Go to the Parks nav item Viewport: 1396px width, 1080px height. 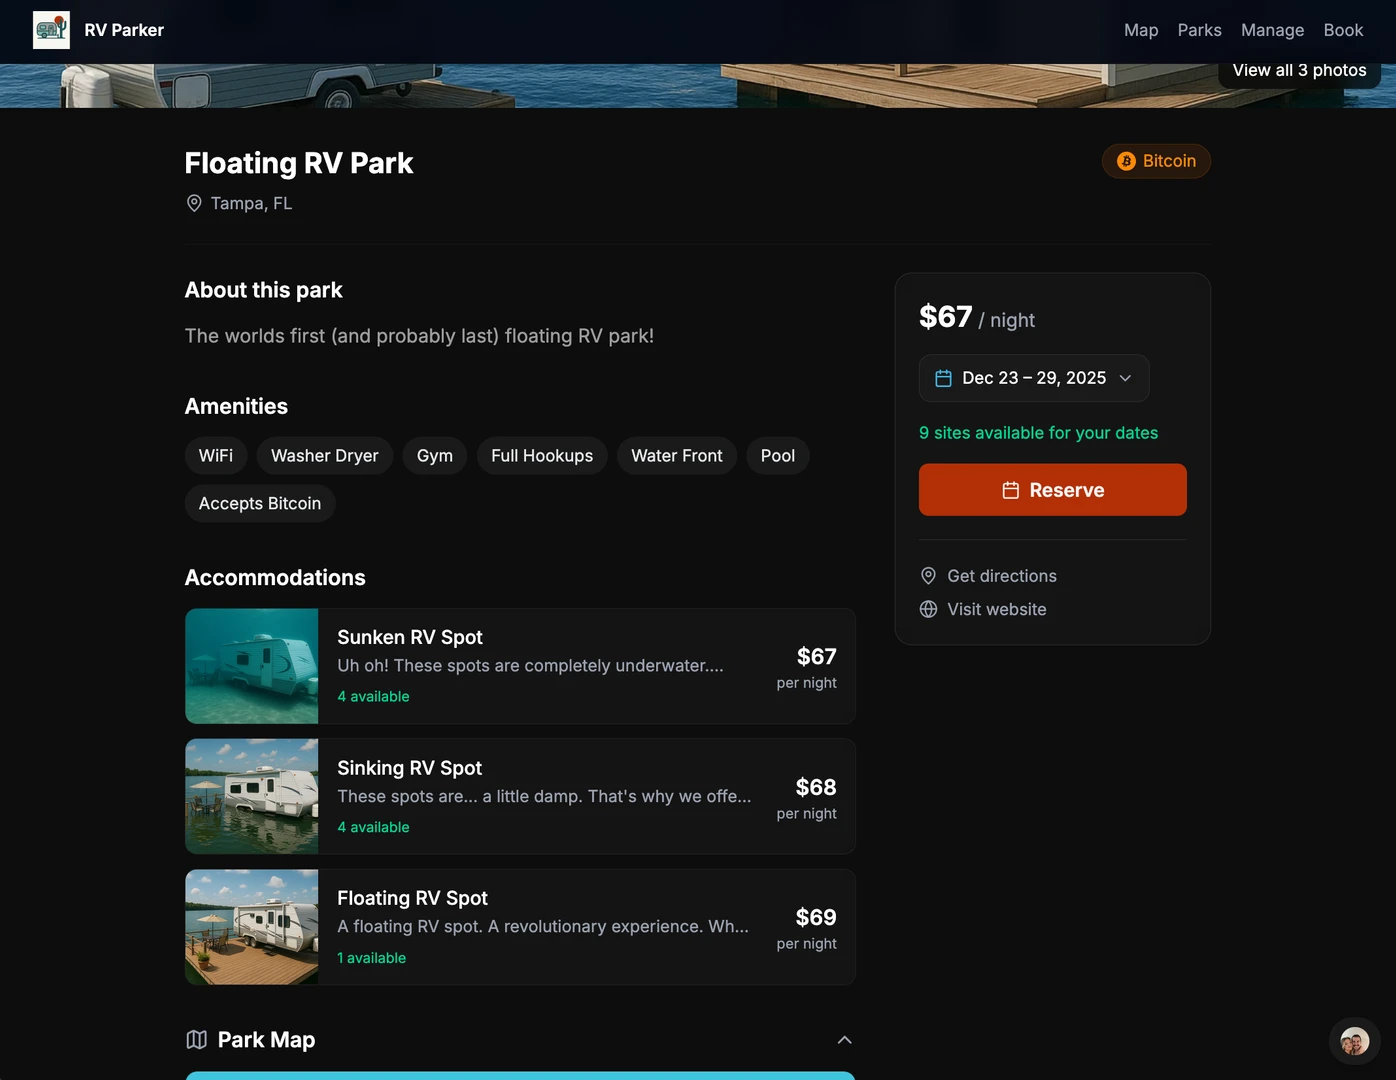tap(1199, 30)
